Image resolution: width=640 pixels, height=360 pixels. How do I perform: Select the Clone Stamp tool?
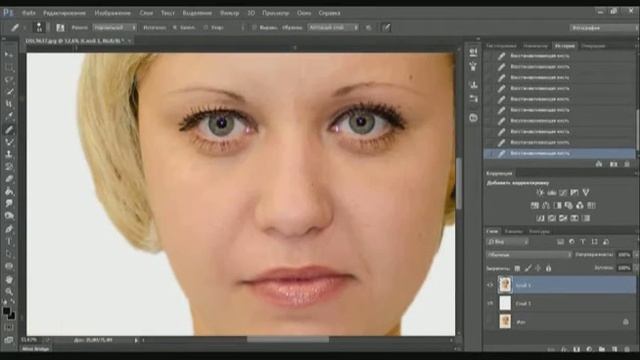click(9, 154)
